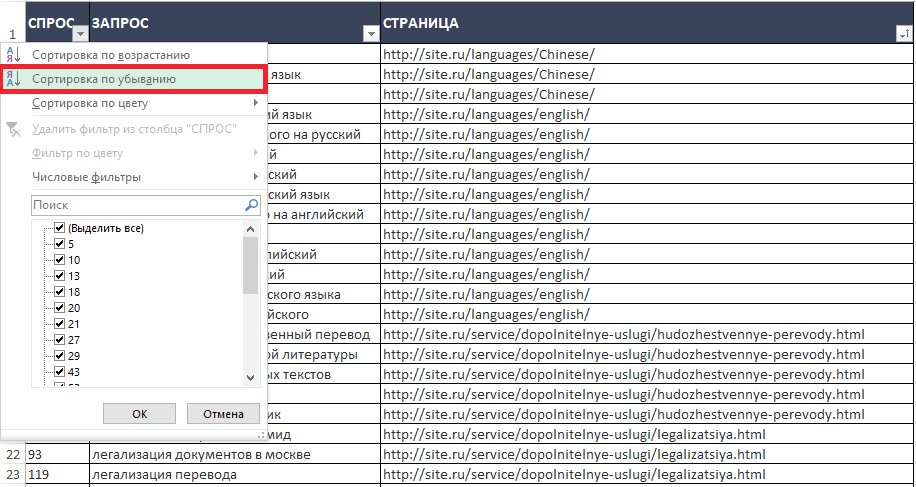This screenshot has width=916, height=487.
Task: Click the filter list scroll-up arrow
Action: point(251,229)
